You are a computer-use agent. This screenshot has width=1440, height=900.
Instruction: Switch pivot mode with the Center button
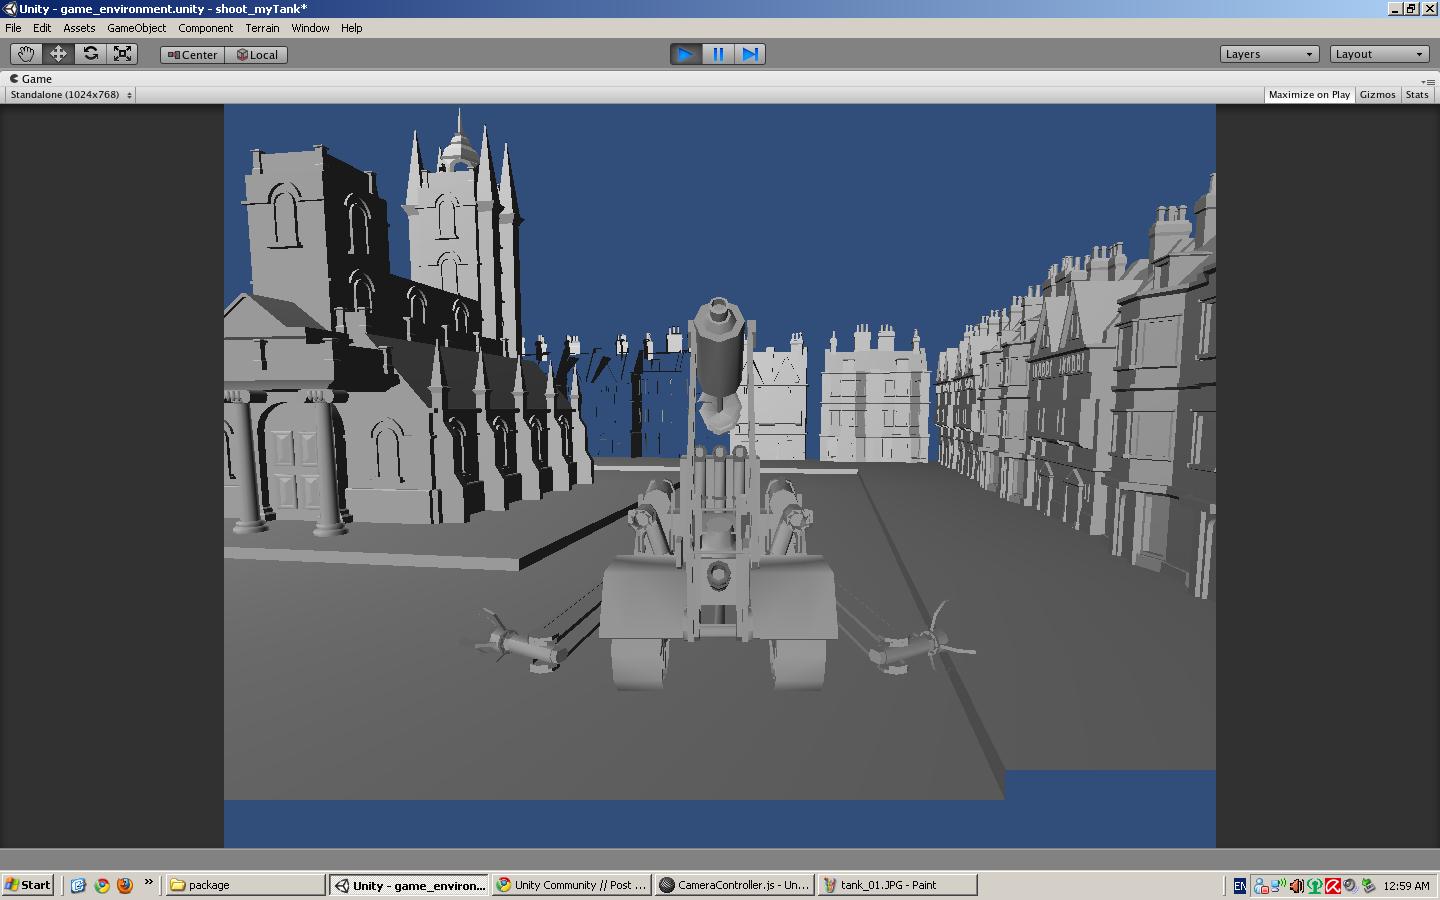[x=191, y=55]
